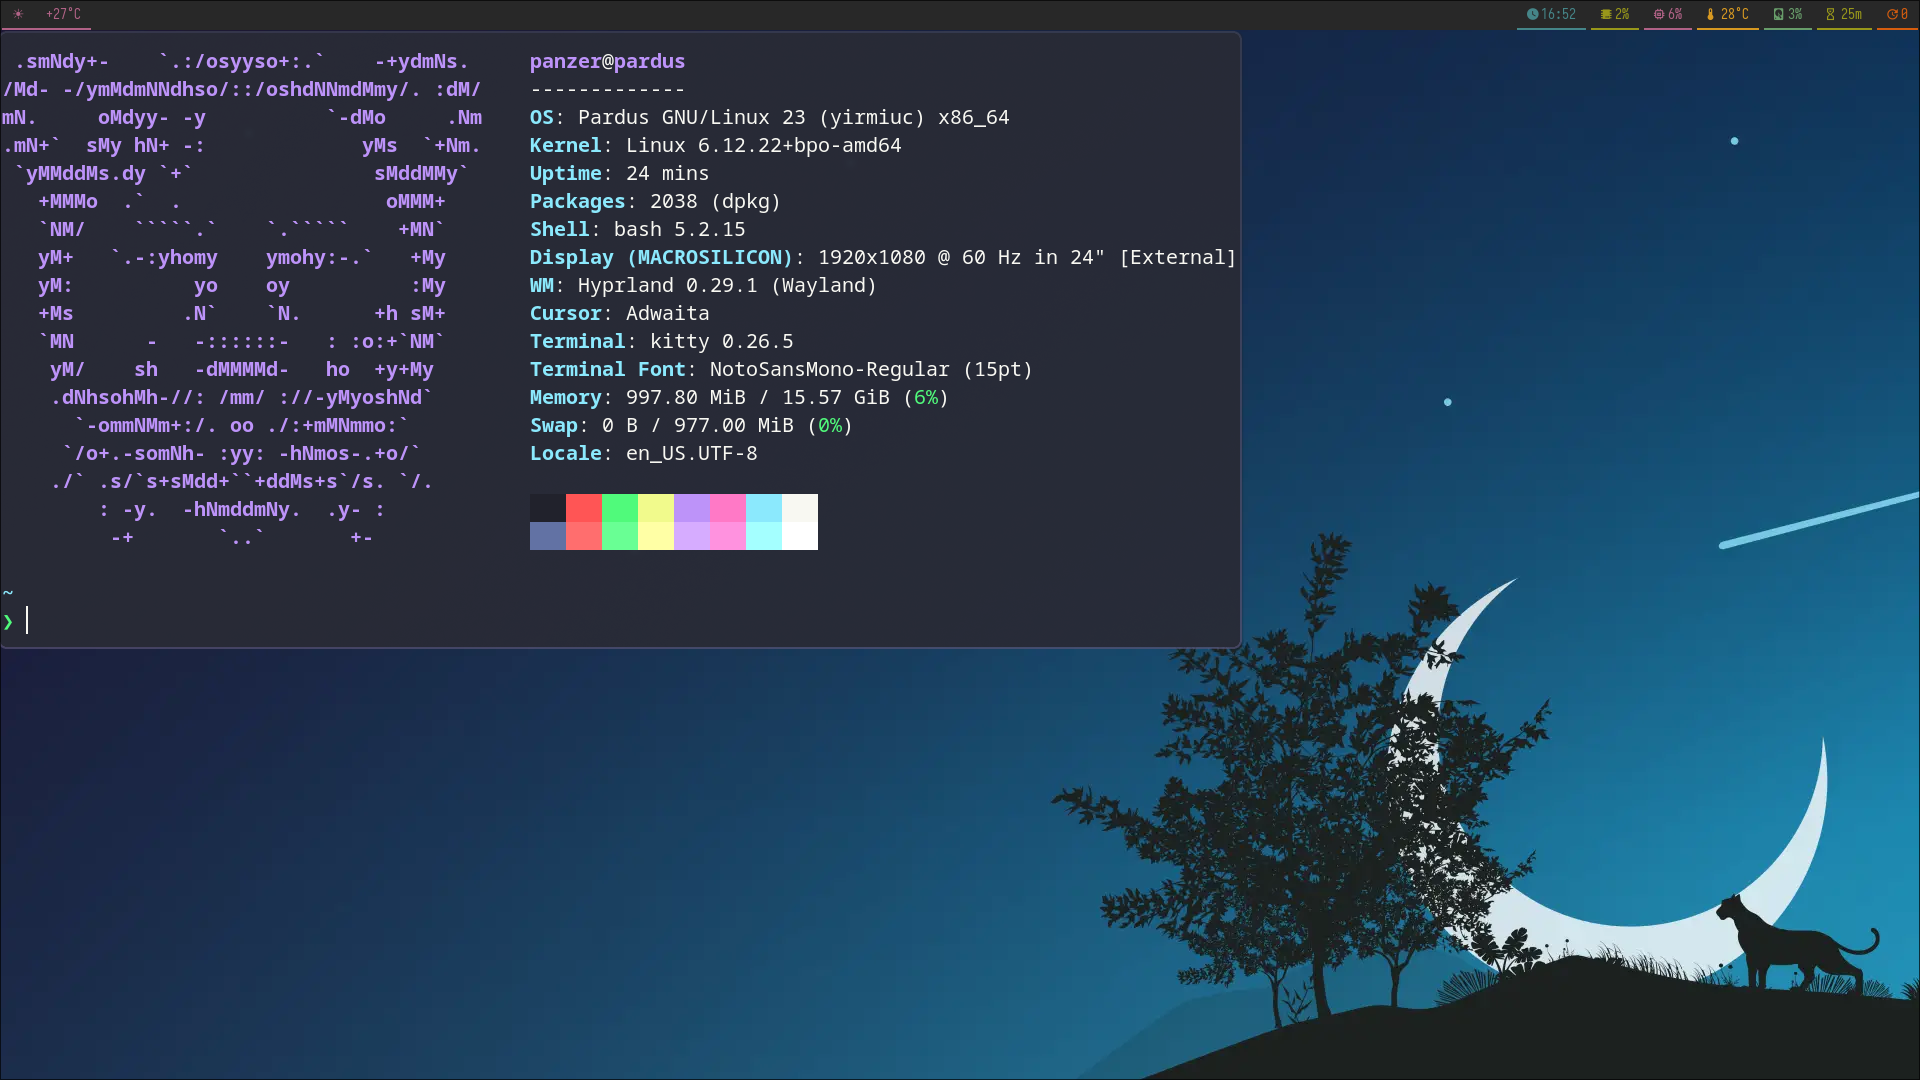Click the Shell line showing bash 5.2.15

(x=637, y=229)
